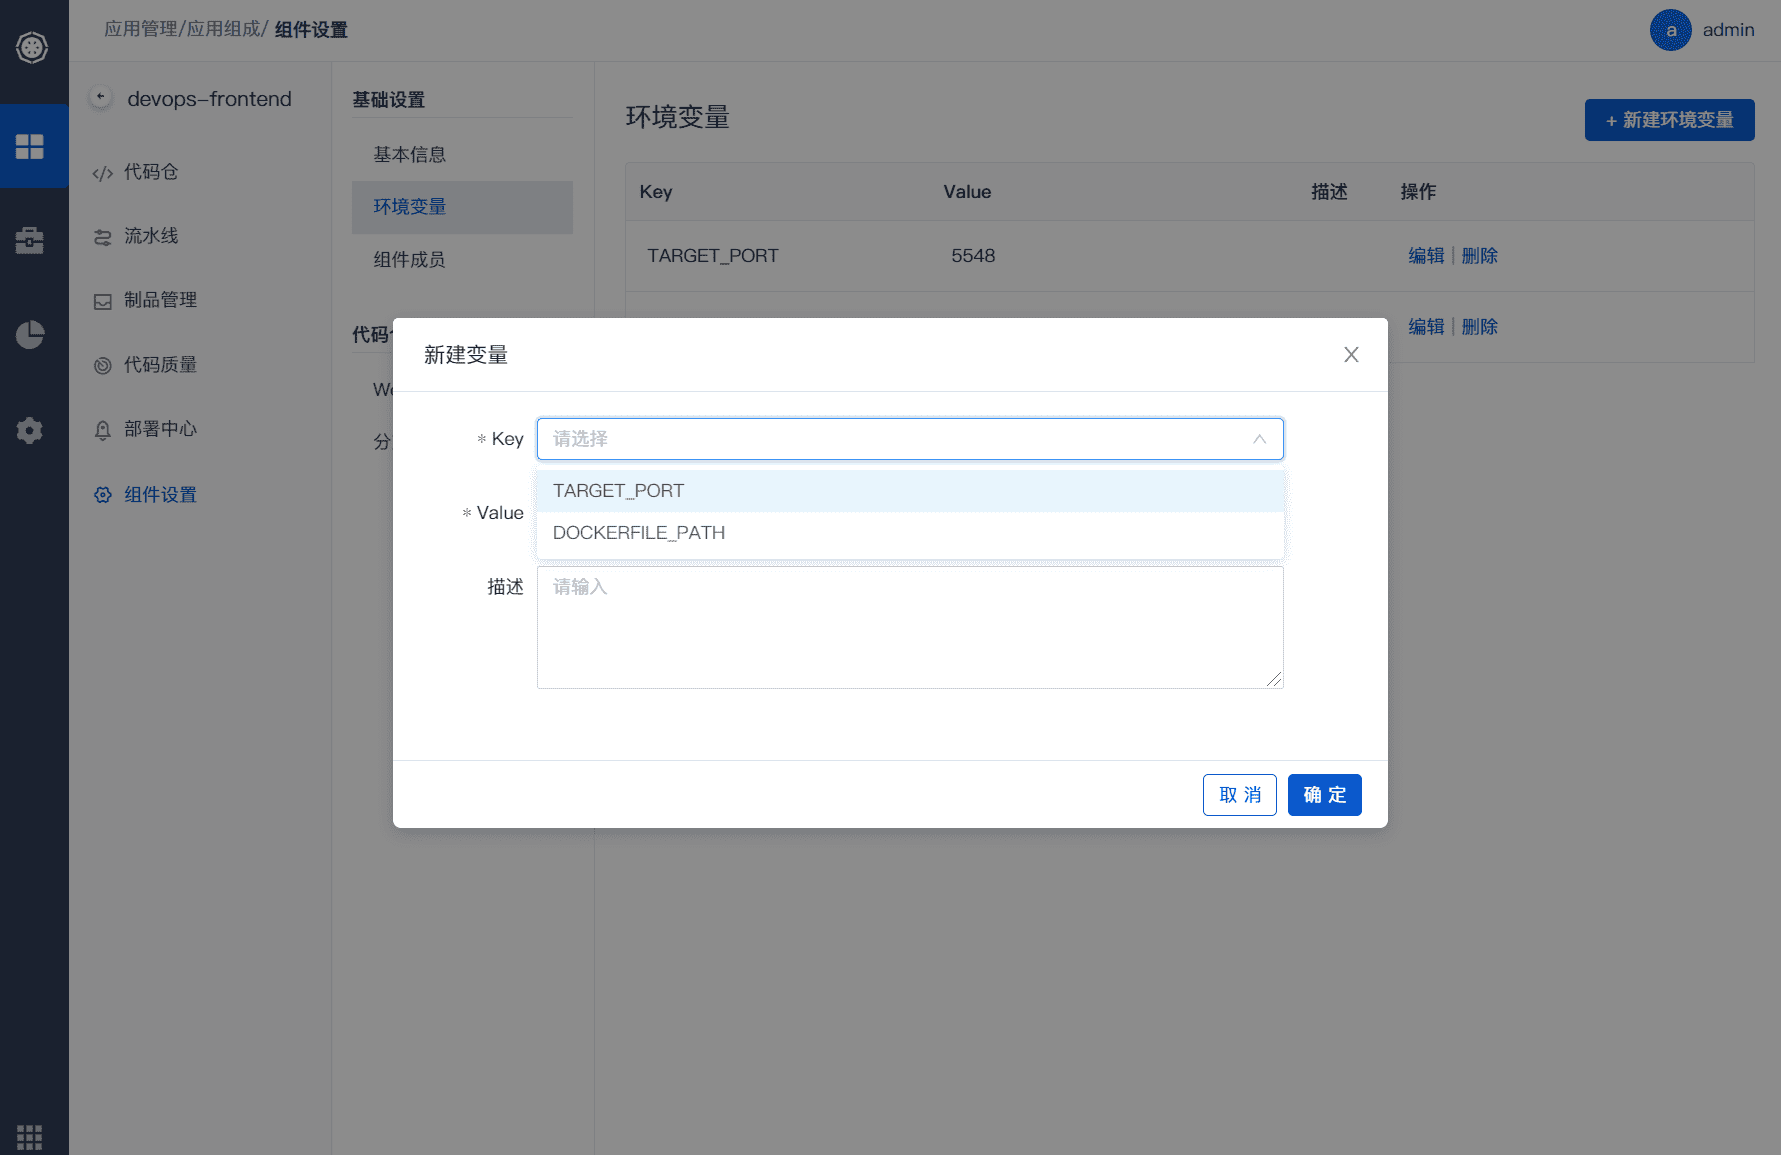Screen dimensions: 1781x1155
Task: Open the briefcase icon in left rail
Action: 30,240
